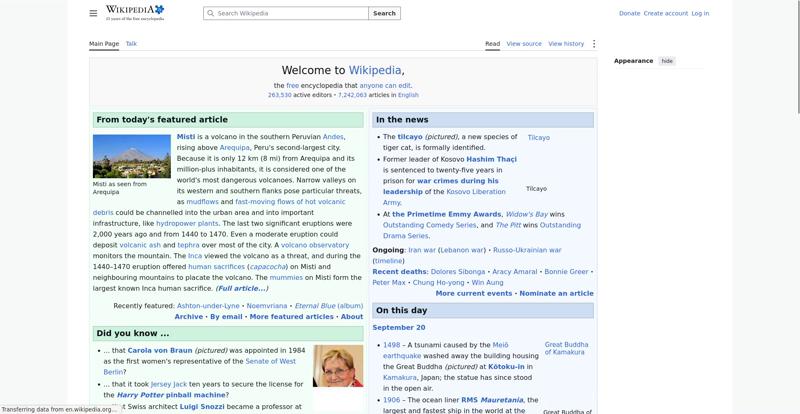
Task: Open the 'anyone can edit' link
Action: (x=385, y=86)
